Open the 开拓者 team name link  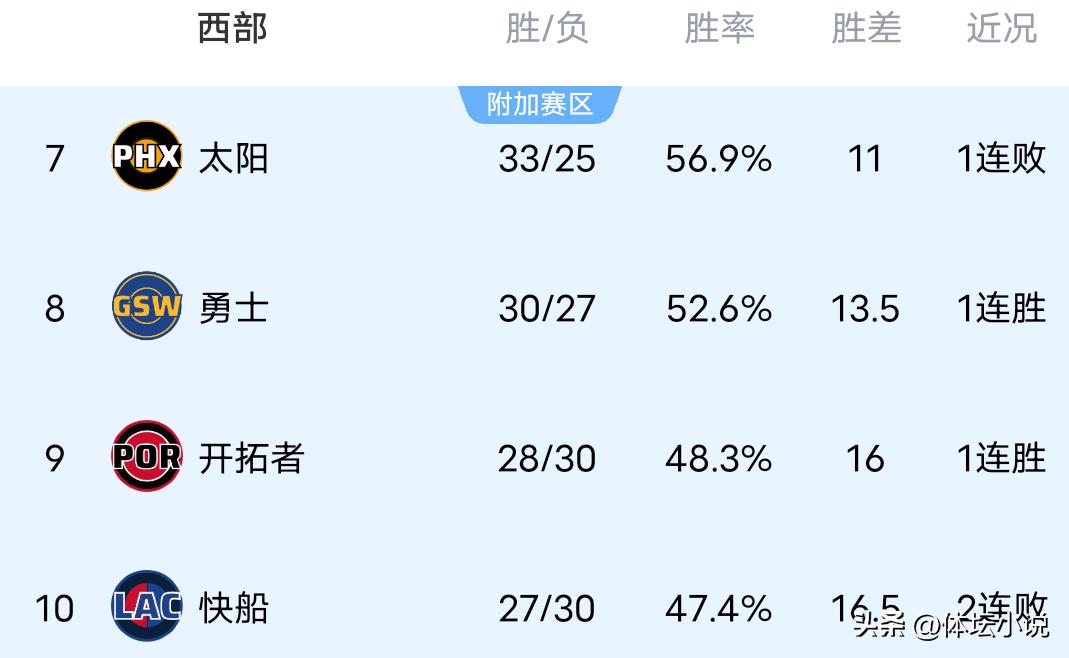coord(251,458)
